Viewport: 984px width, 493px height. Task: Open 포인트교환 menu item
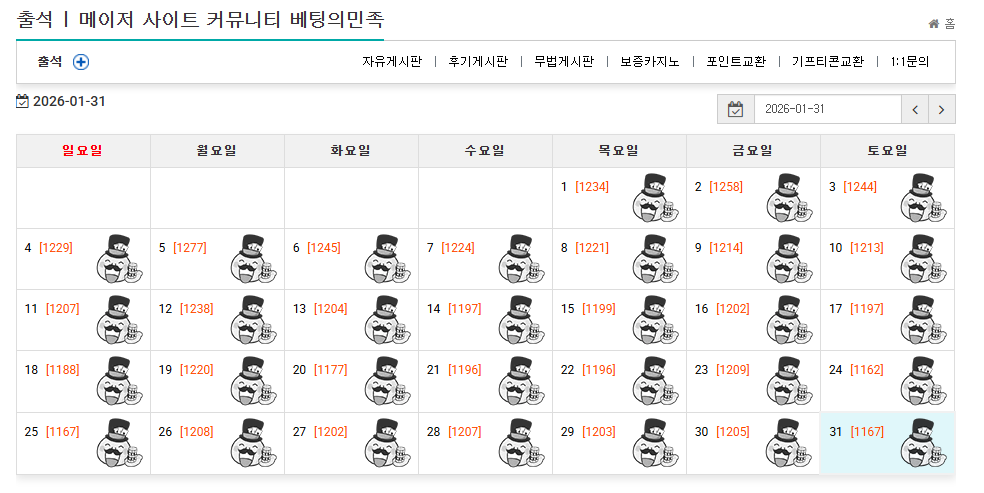[x=736, y=61]
